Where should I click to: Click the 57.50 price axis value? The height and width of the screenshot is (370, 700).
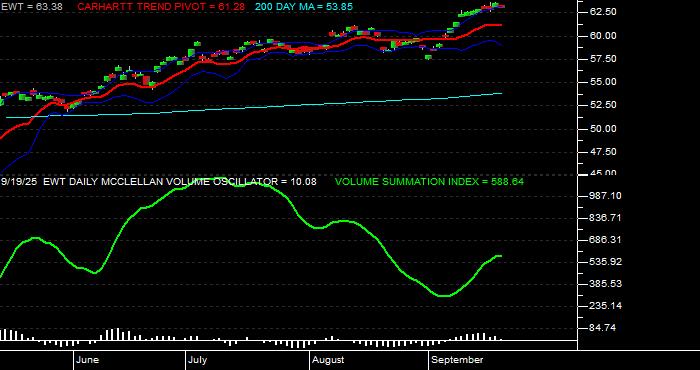604,59
